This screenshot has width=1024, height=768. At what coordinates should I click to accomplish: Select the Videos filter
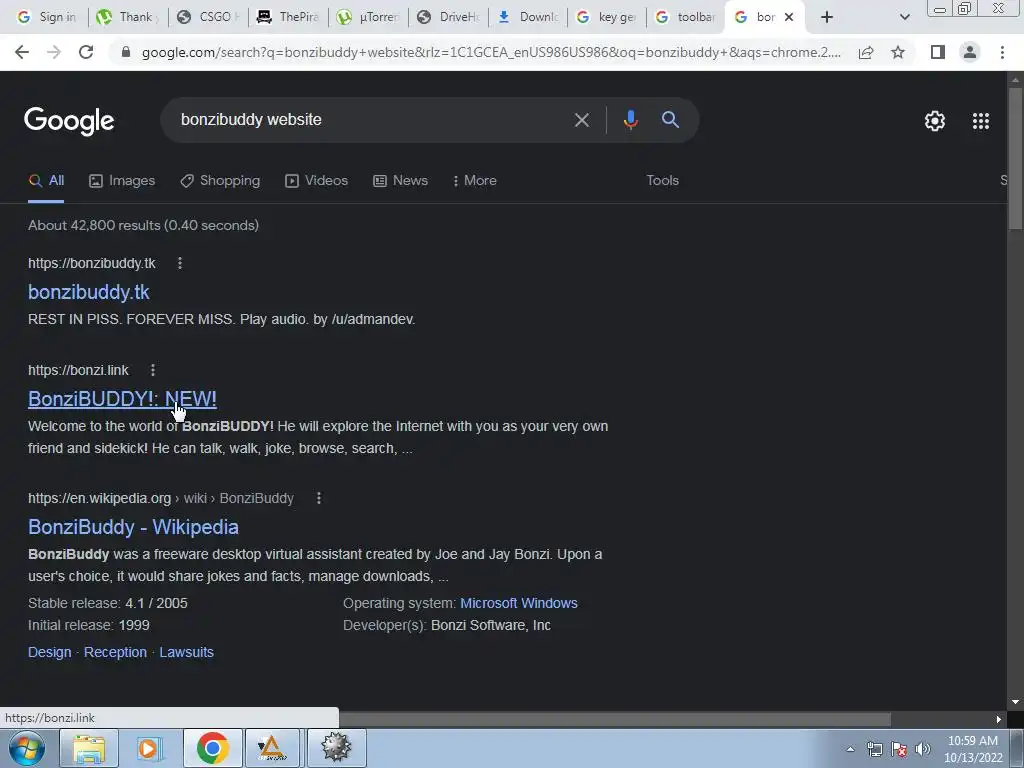pyautogui.click(x=317, y=181)
